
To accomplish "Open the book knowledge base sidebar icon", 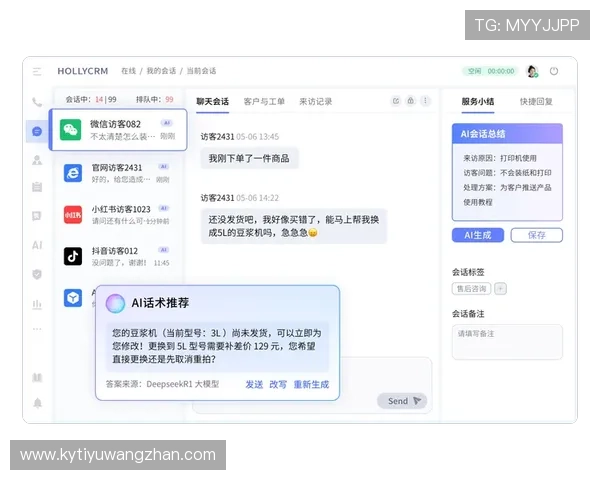I will tap(37, 378).
